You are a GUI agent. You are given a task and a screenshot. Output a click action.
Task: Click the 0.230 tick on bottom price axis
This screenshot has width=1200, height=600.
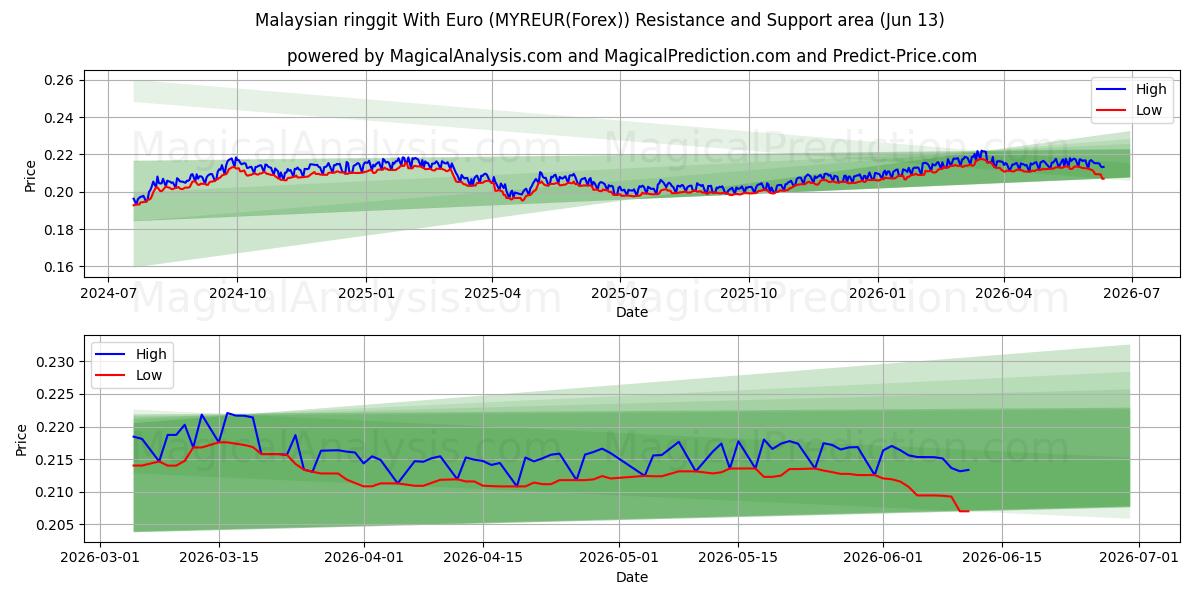coord(57,362)
